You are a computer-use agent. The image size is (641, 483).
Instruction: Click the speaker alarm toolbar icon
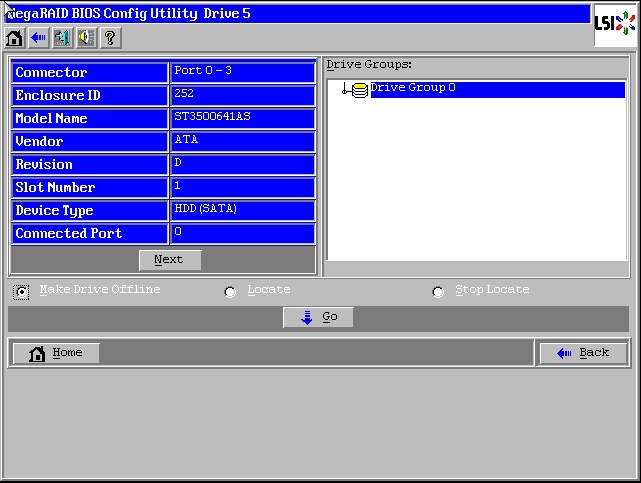click(87, 38)
